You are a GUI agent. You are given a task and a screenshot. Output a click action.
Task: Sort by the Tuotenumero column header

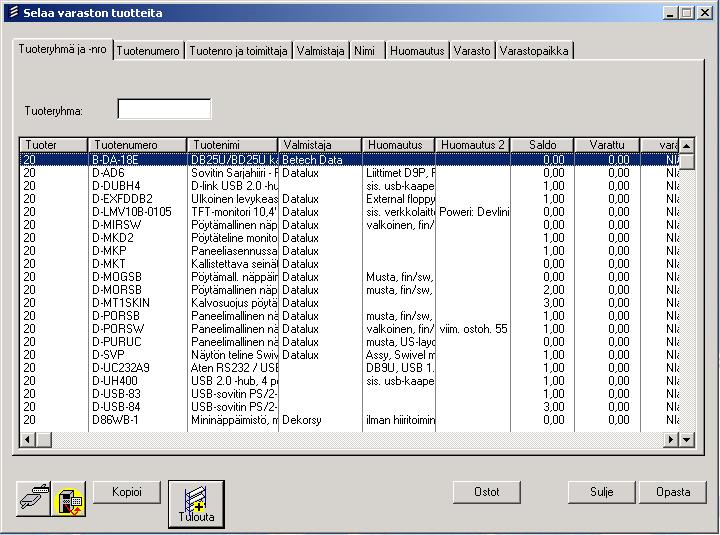pyautogui.click(x=137, y=145)
